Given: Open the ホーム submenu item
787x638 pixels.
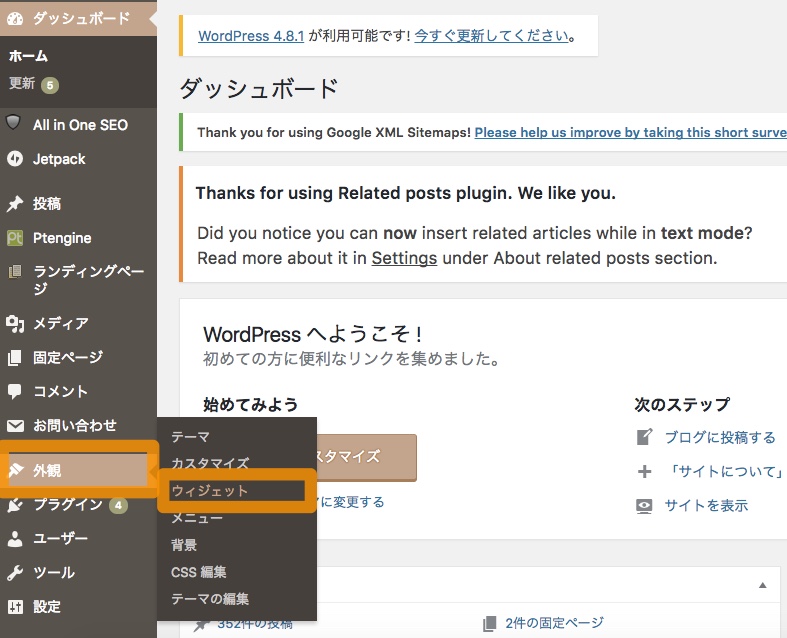Looking at the screenshot, I should pyautogui.click(x=28, y=56).
